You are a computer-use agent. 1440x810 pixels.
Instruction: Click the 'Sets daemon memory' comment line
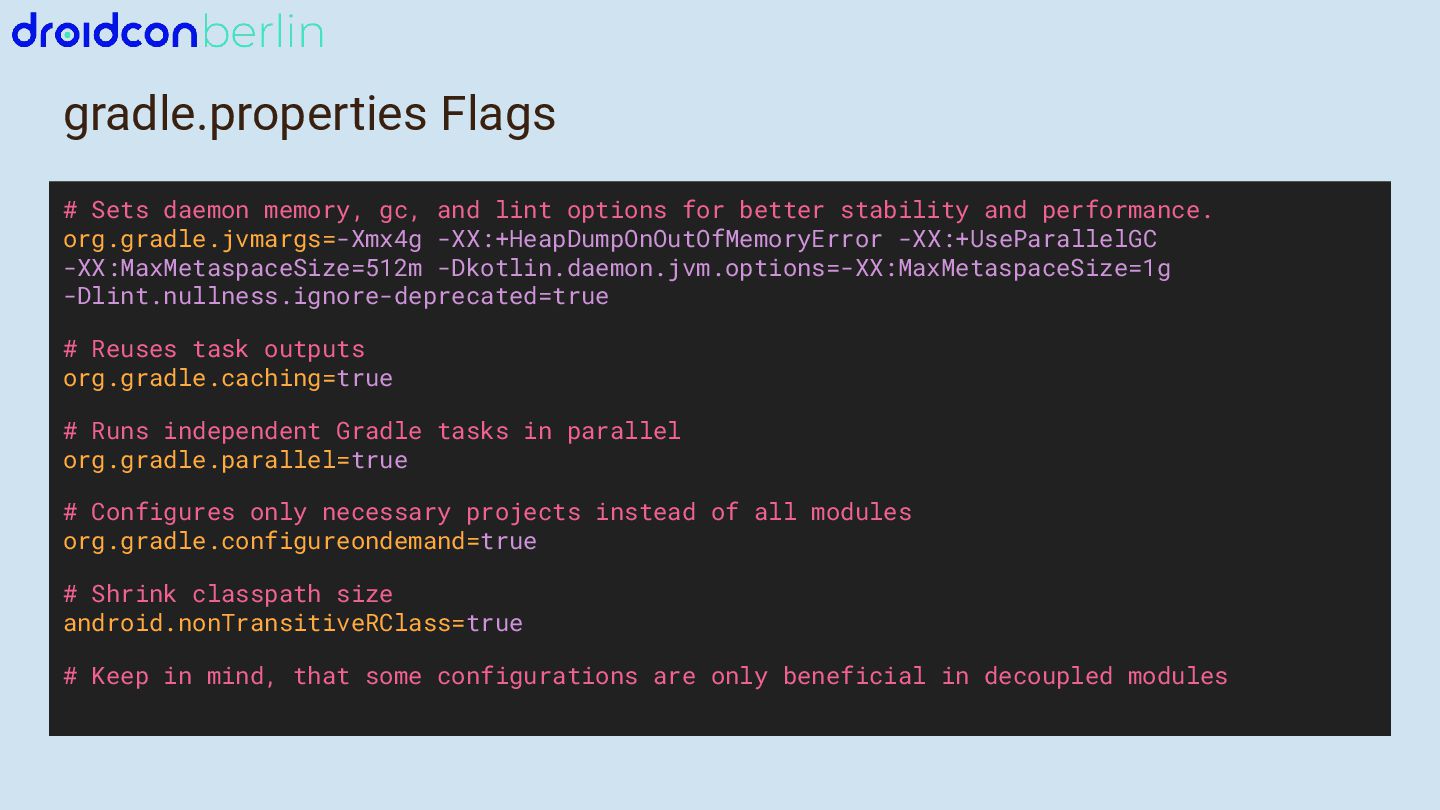638,210
